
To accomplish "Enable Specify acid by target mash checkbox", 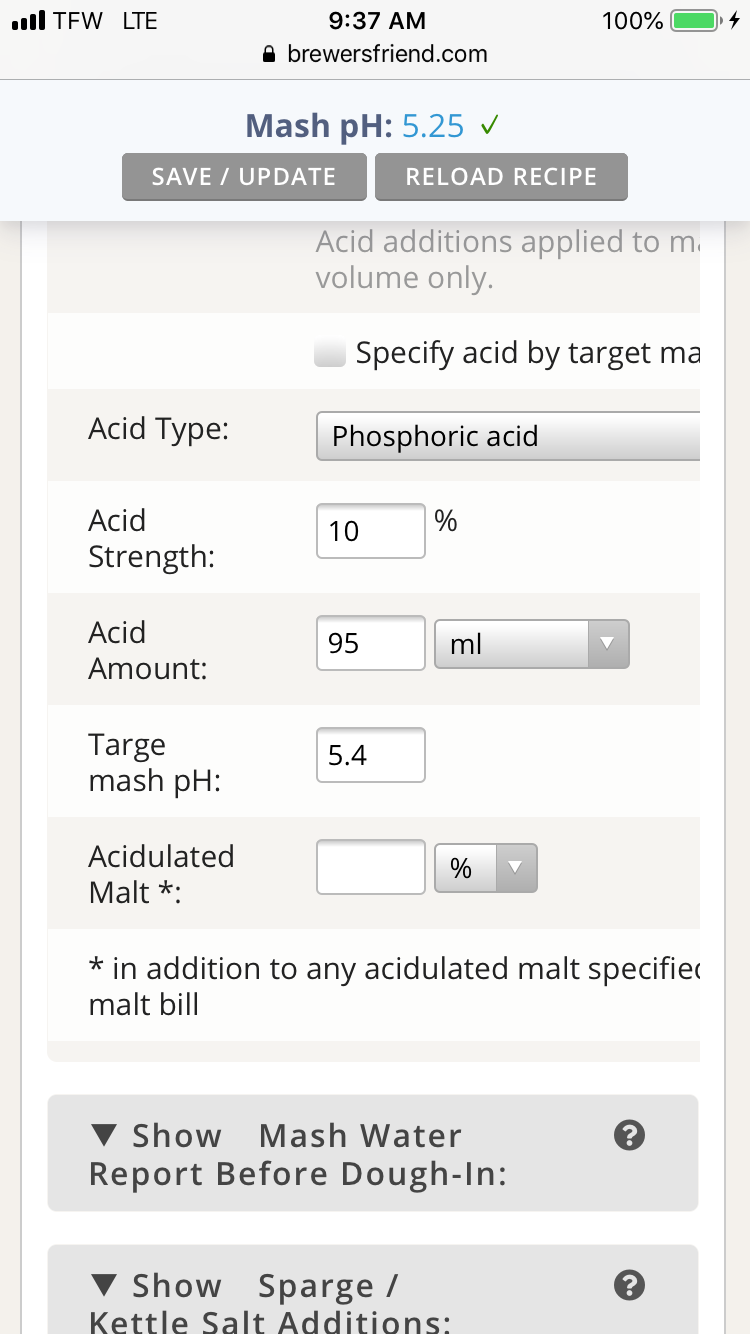I will 330,353.
